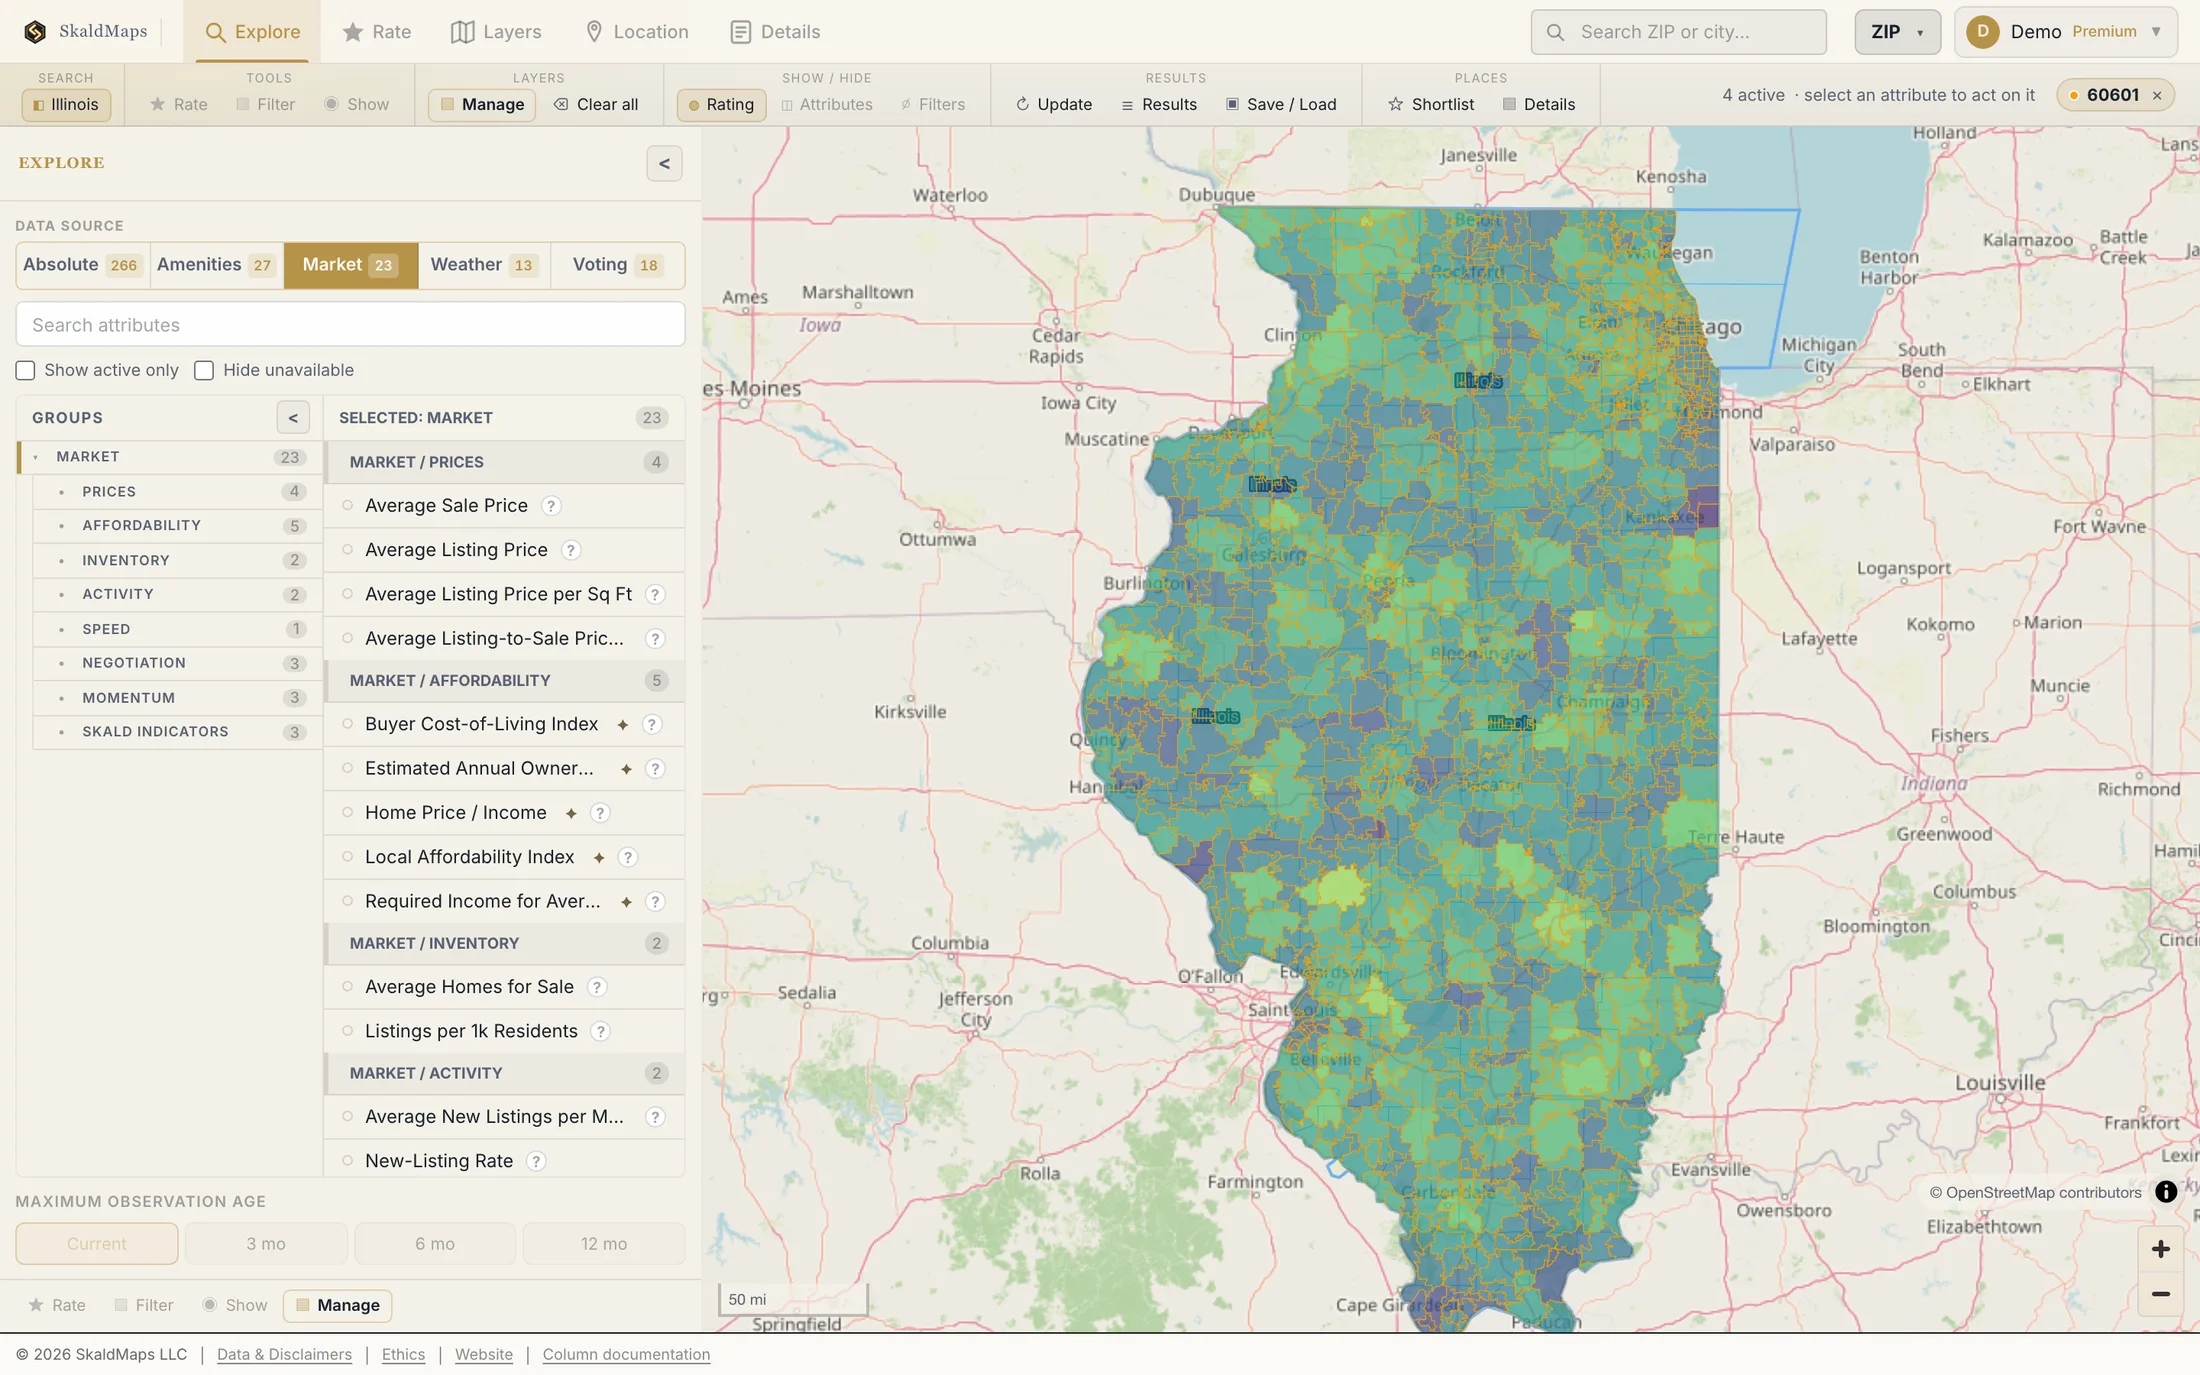Select Average Homes for Sale radio
2200x1375 pixels.
tap(348, 987)
